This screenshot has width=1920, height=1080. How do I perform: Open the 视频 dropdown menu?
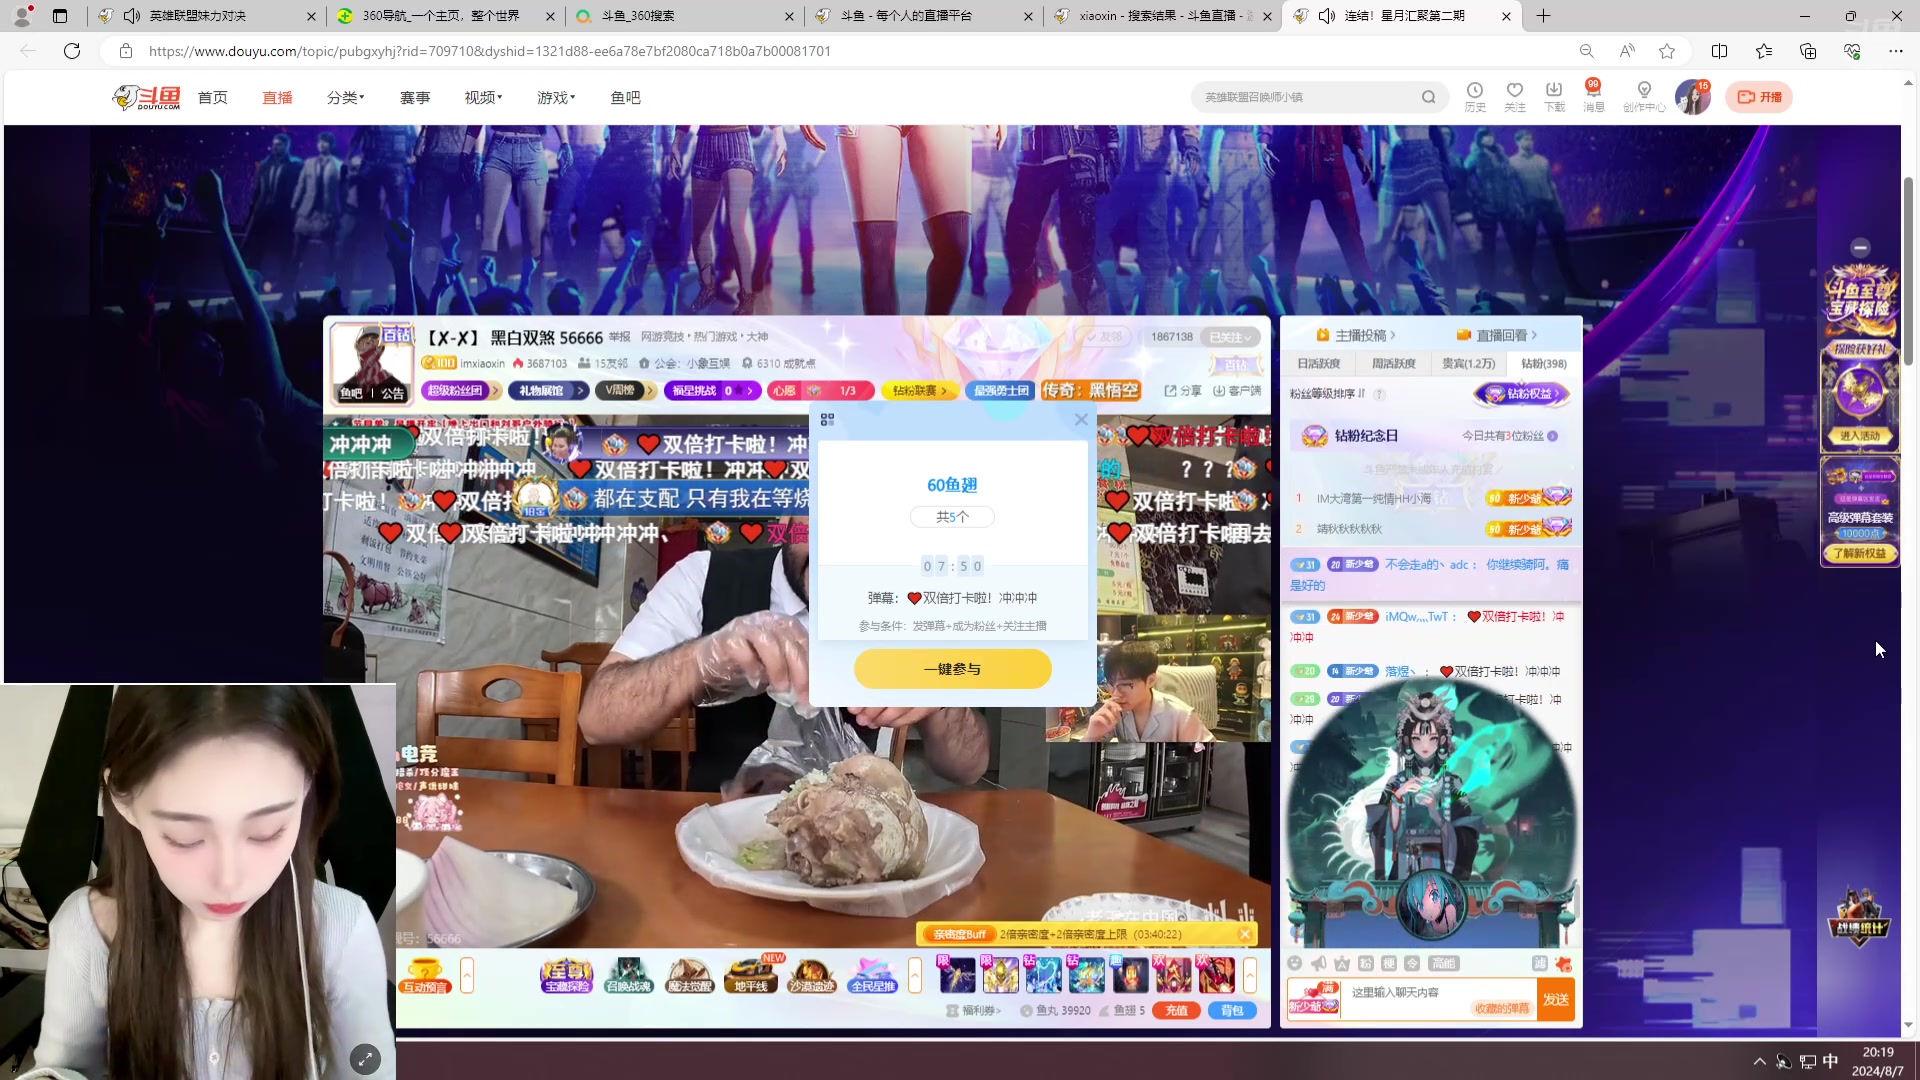point(483,97)
